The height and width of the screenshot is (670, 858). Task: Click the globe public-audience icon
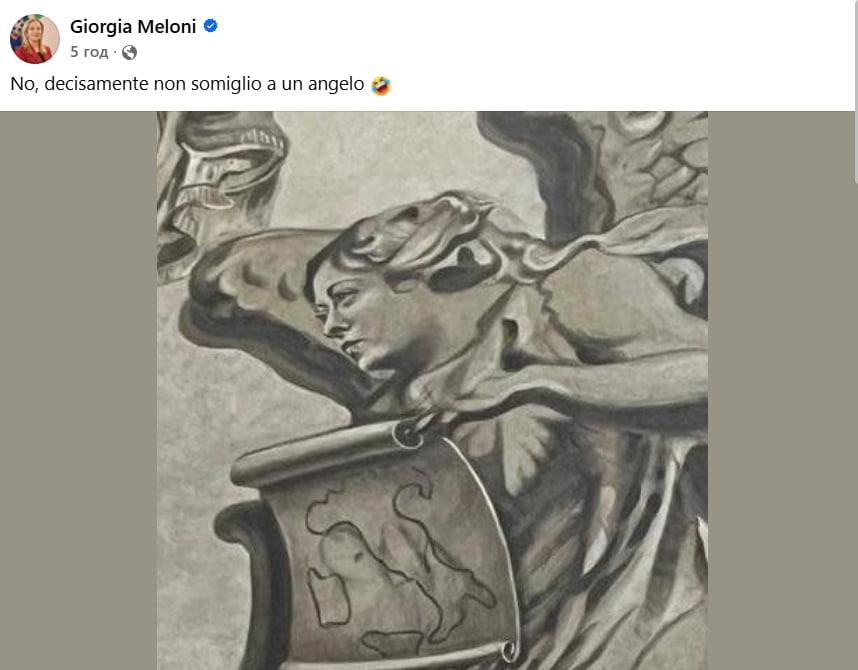coord(129,52)
